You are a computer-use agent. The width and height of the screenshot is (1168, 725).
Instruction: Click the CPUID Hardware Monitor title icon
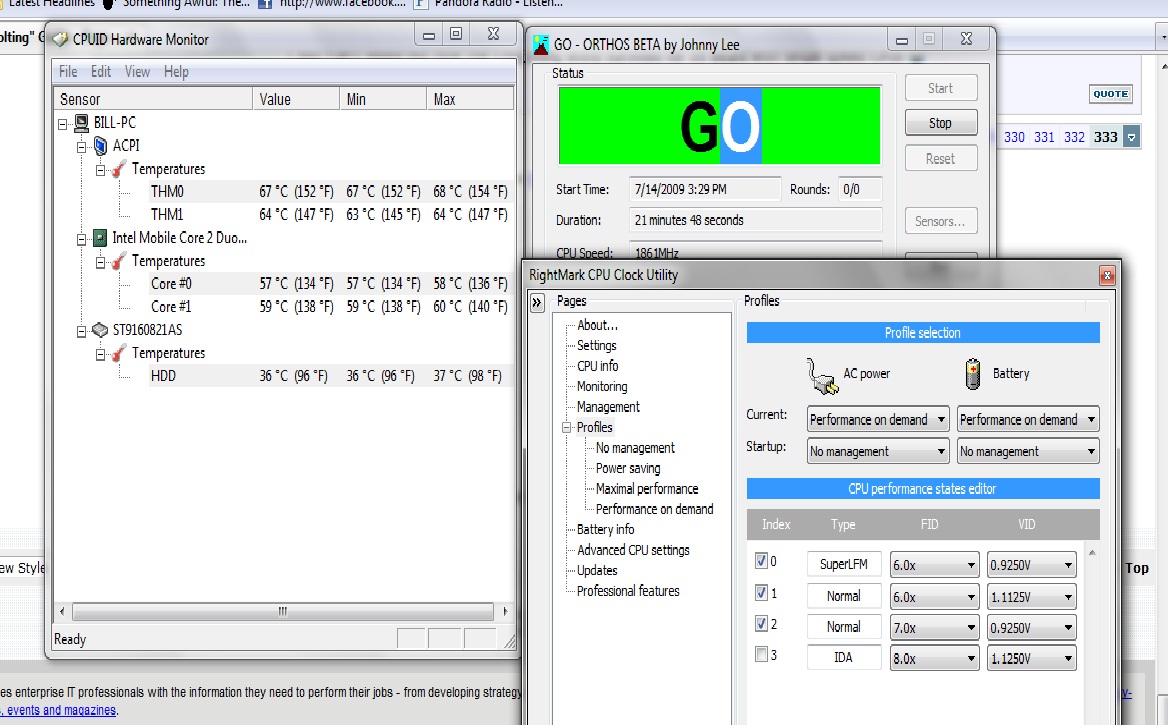tap(60, 39)
